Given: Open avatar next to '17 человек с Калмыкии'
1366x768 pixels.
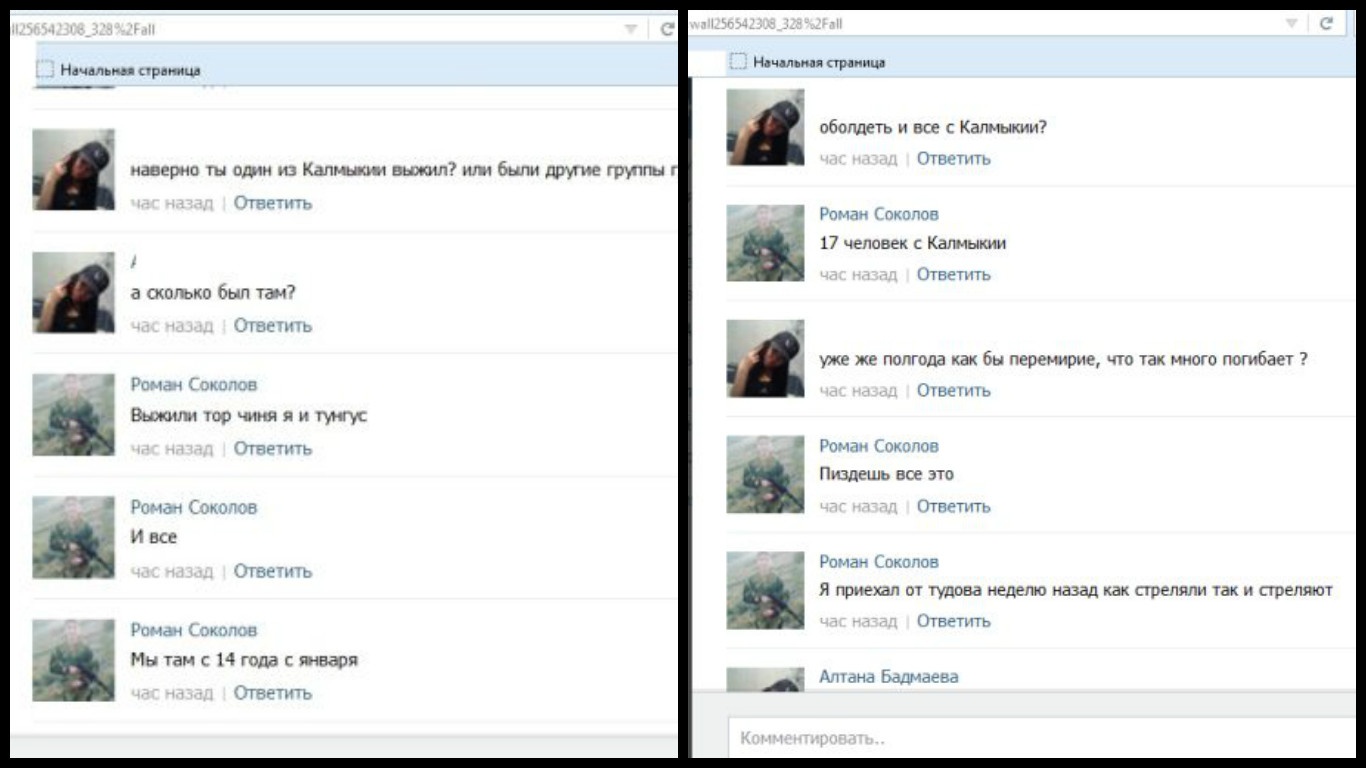Looking at the screenshot, I should pos(765,243).
